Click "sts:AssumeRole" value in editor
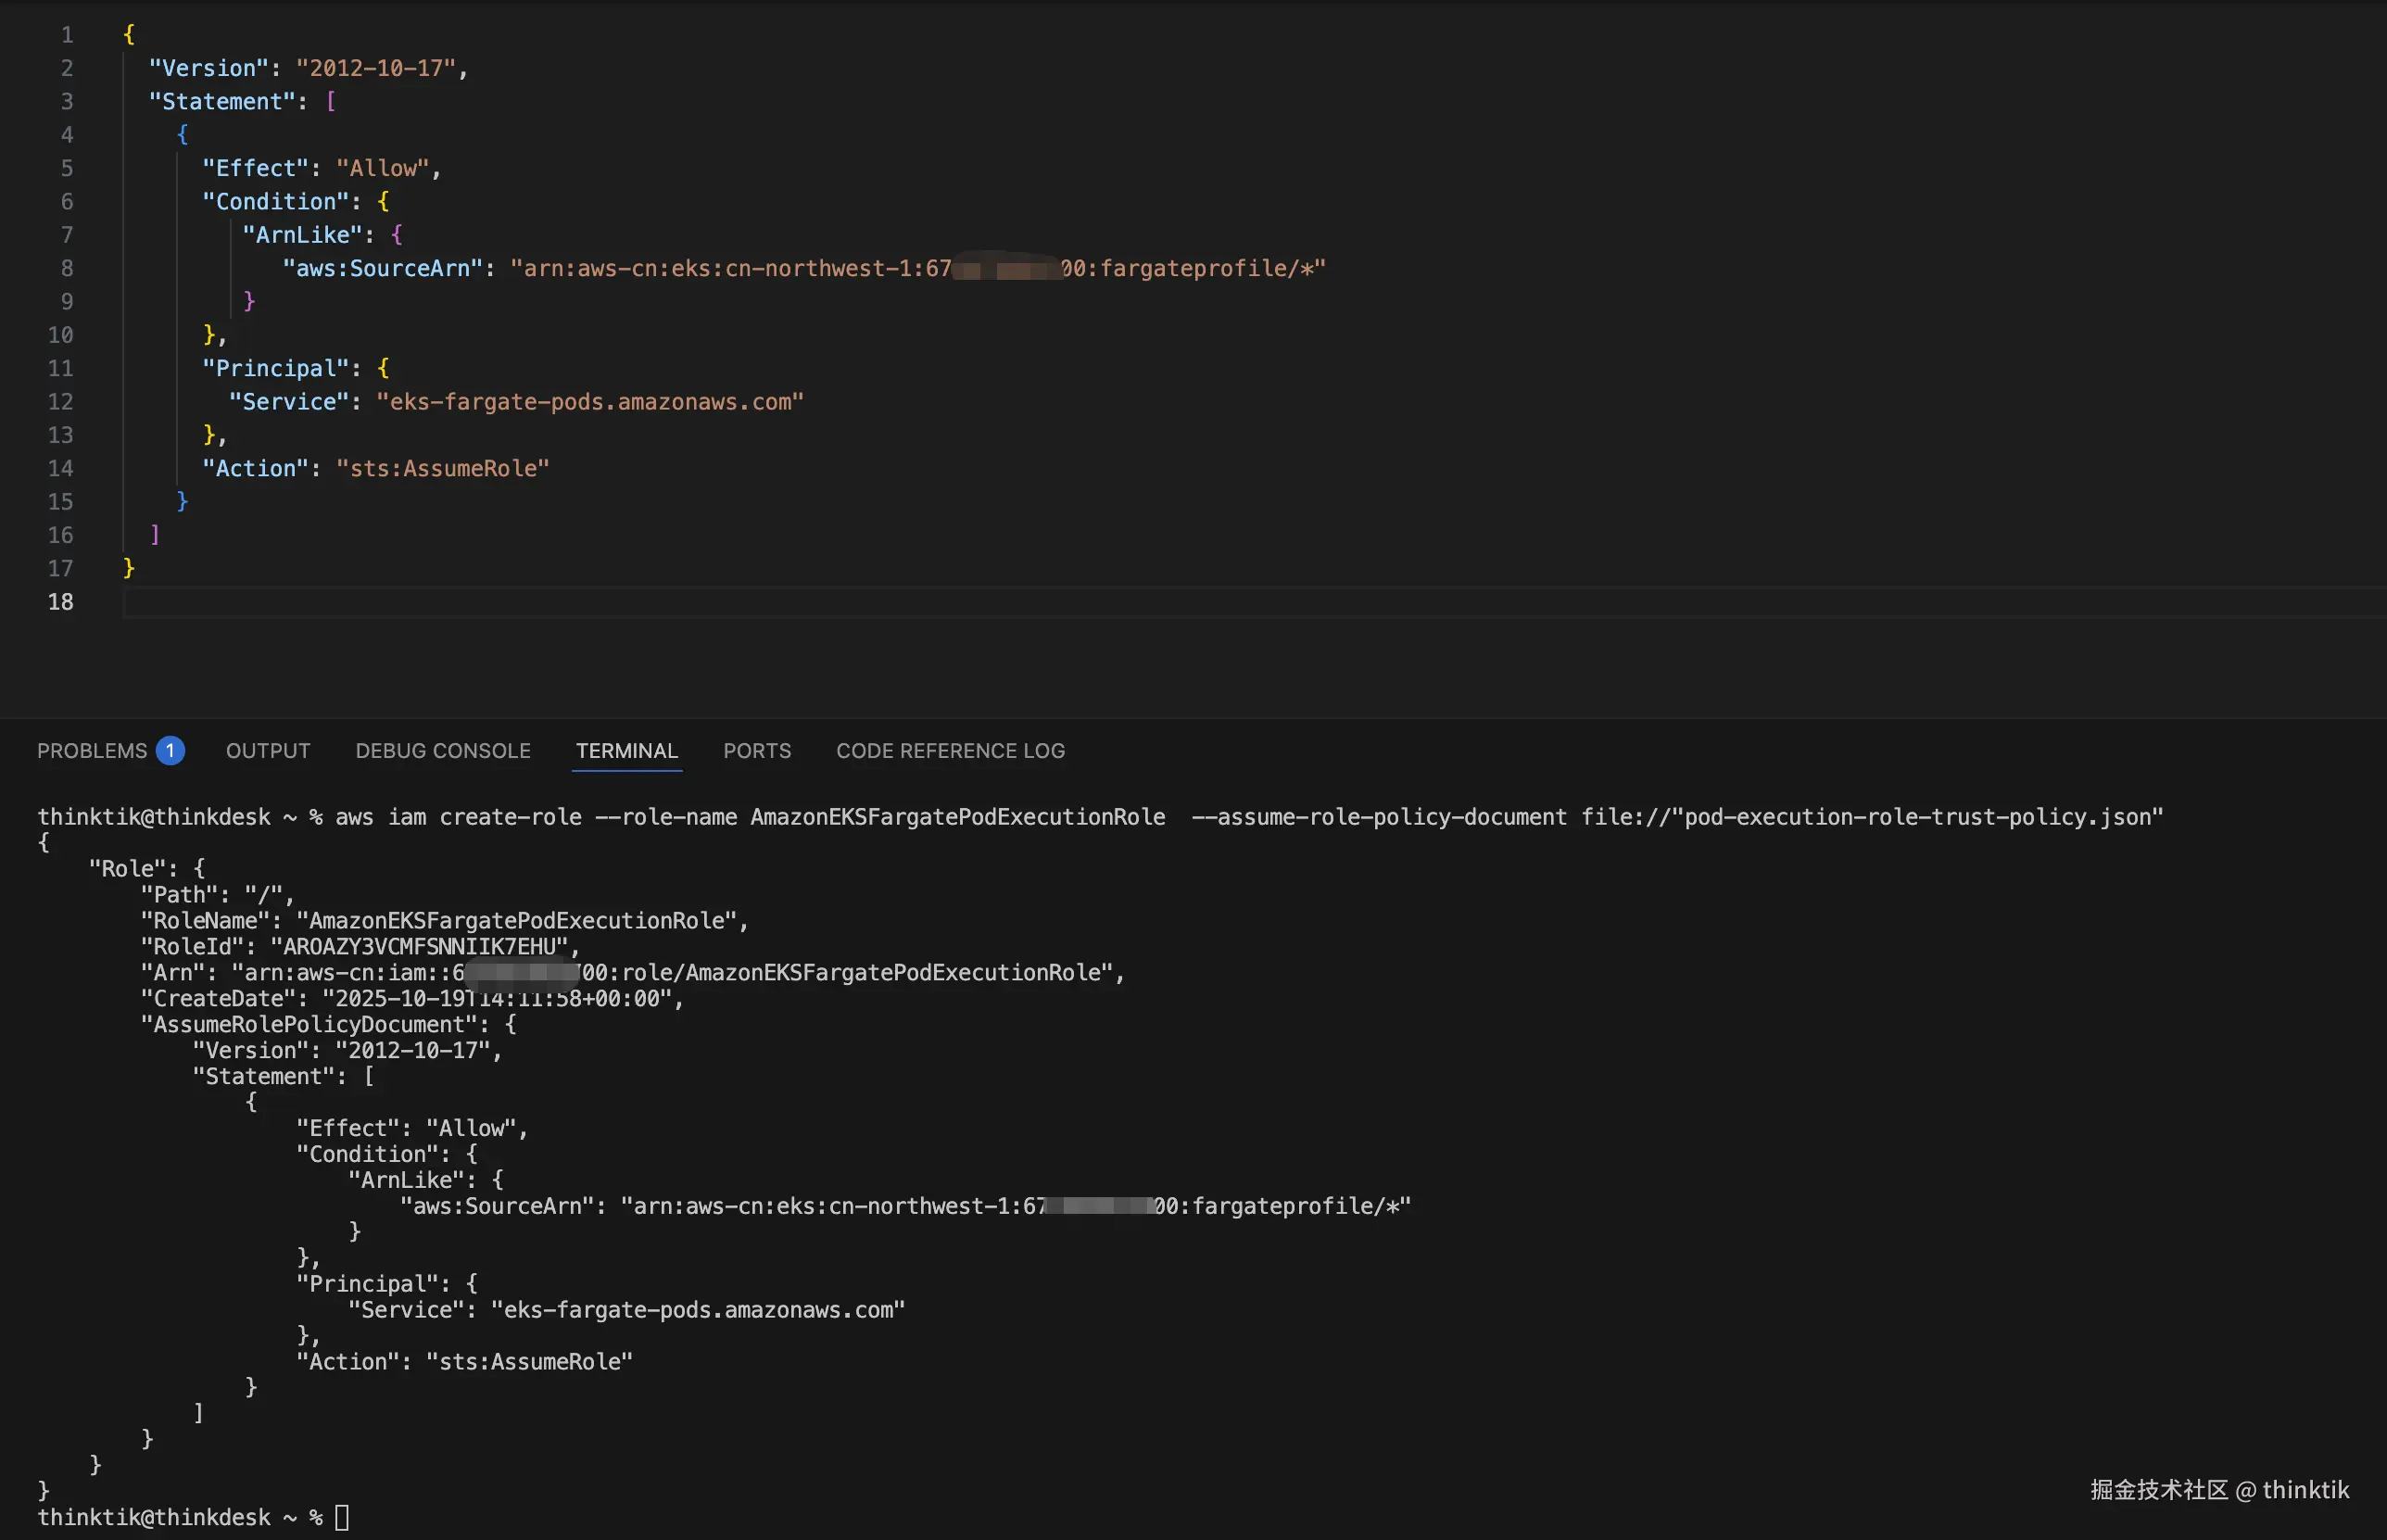 (443, 469)
